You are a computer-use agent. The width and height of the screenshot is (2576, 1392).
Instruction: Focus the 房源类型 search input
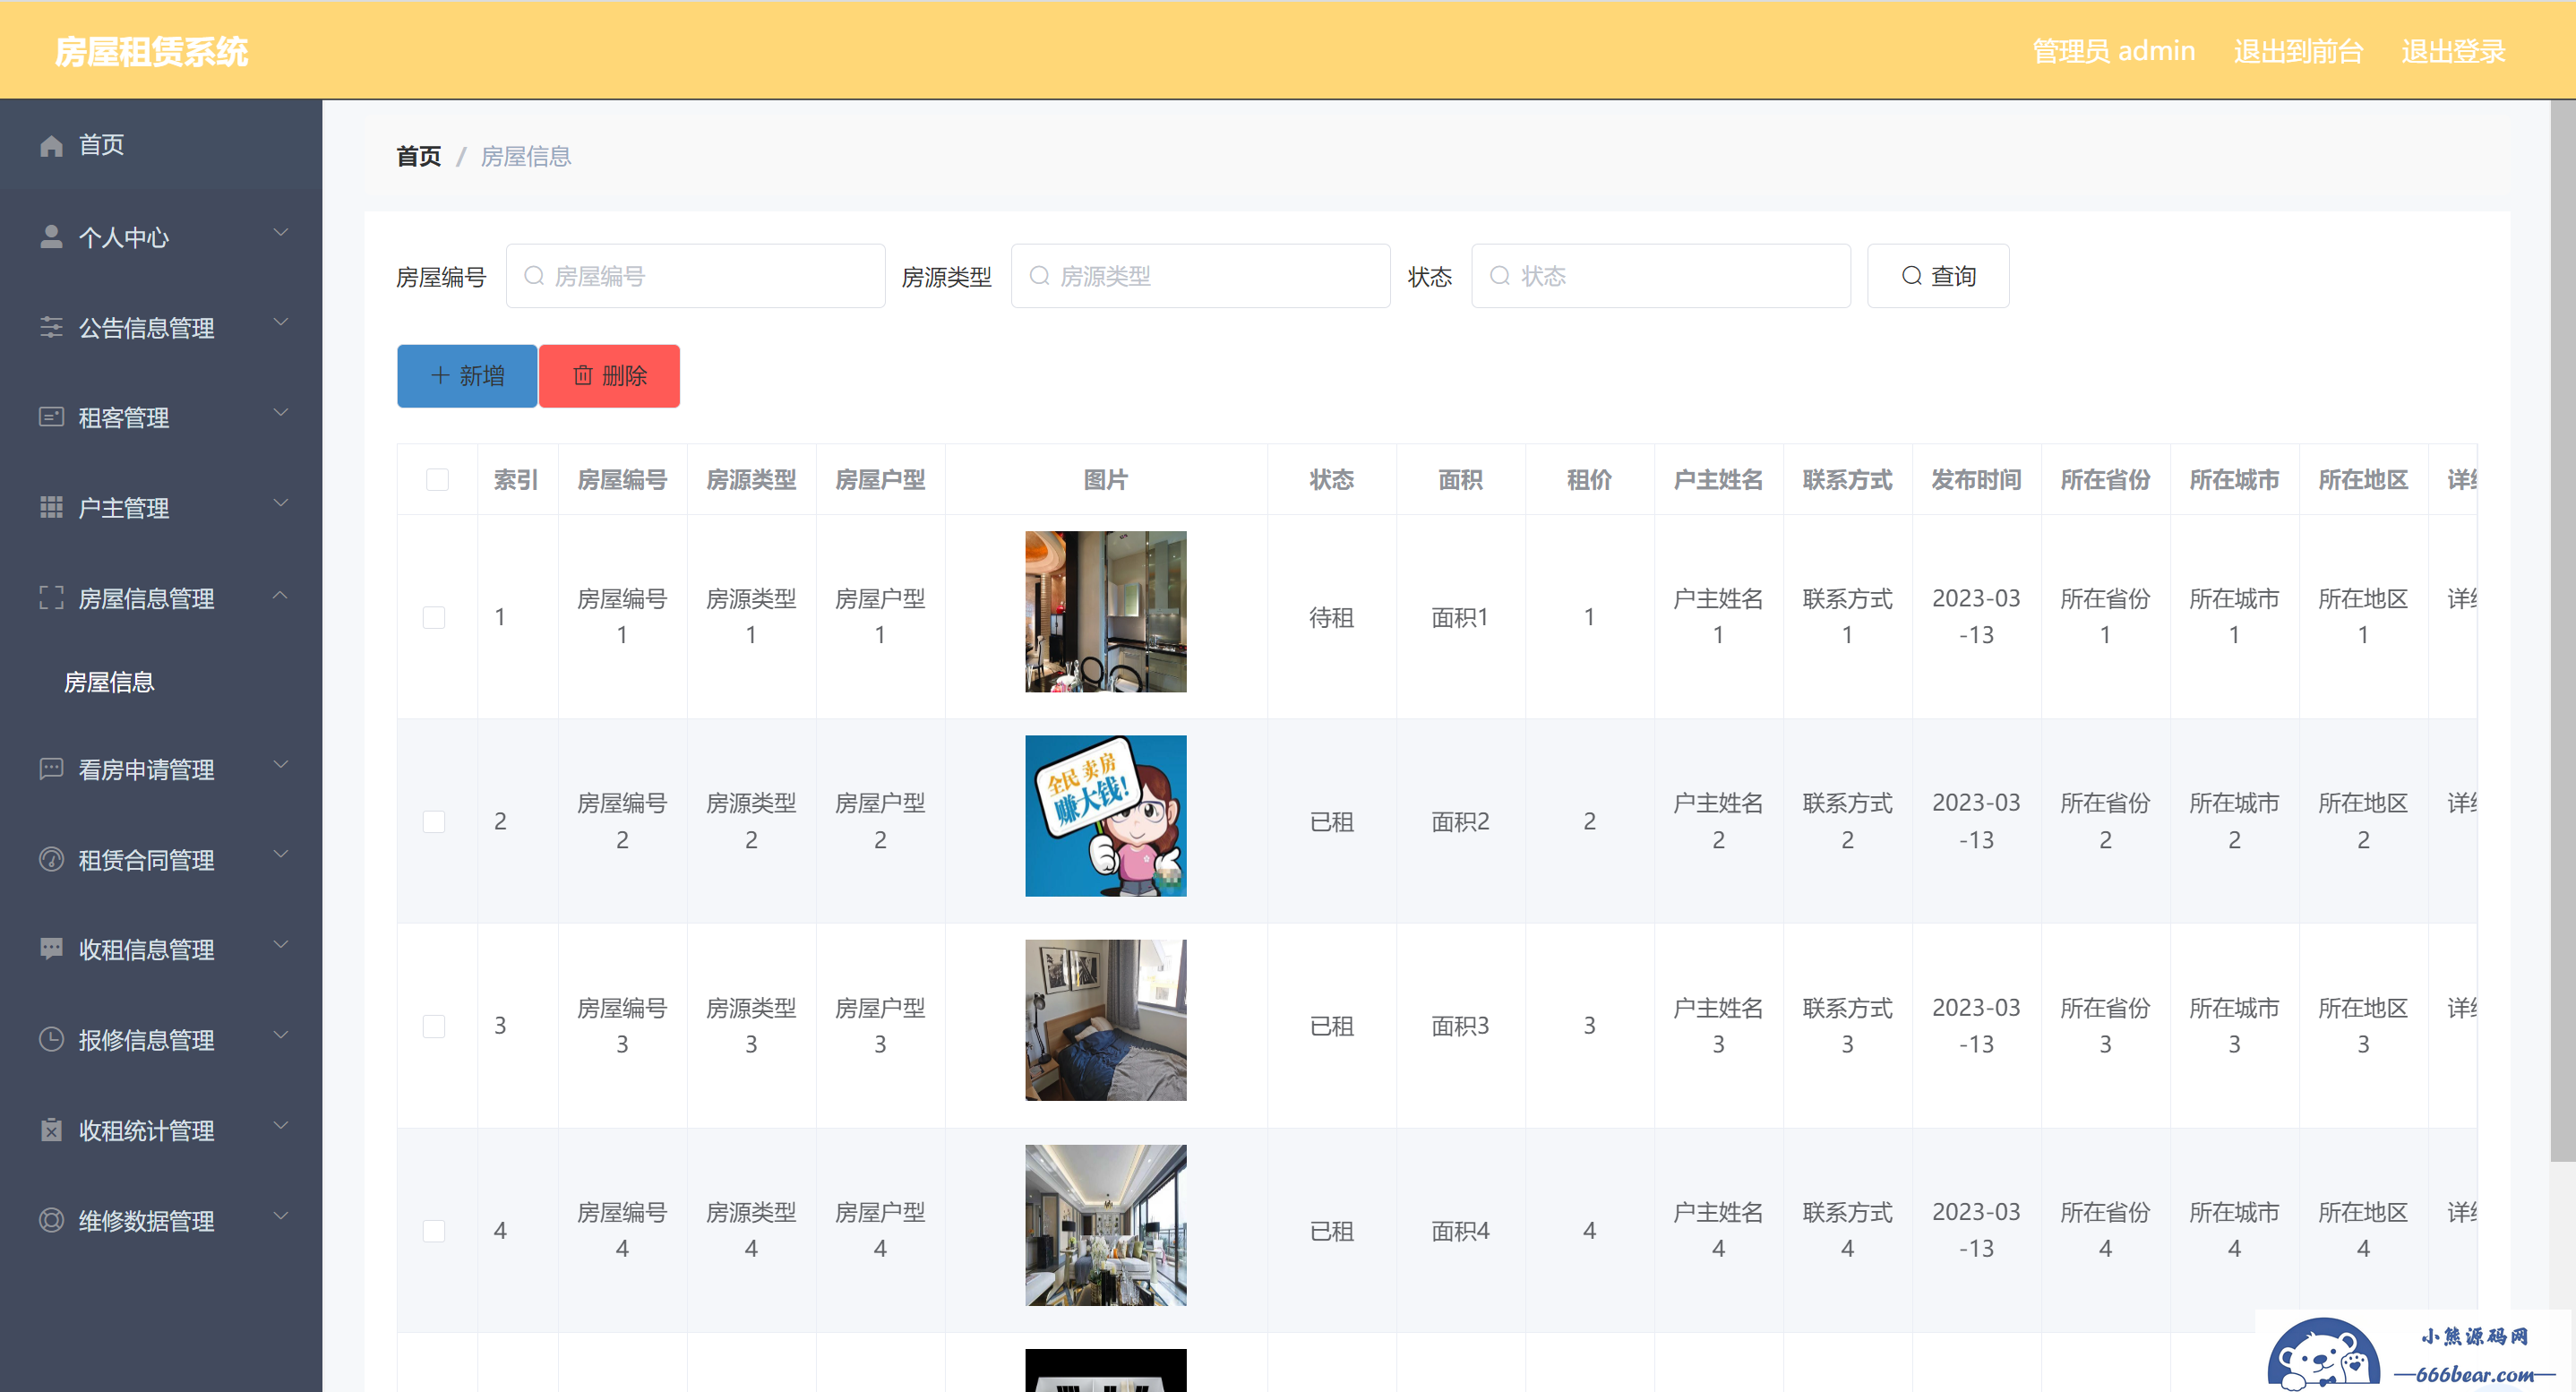pyautogui.click(x=1200, y=276)
